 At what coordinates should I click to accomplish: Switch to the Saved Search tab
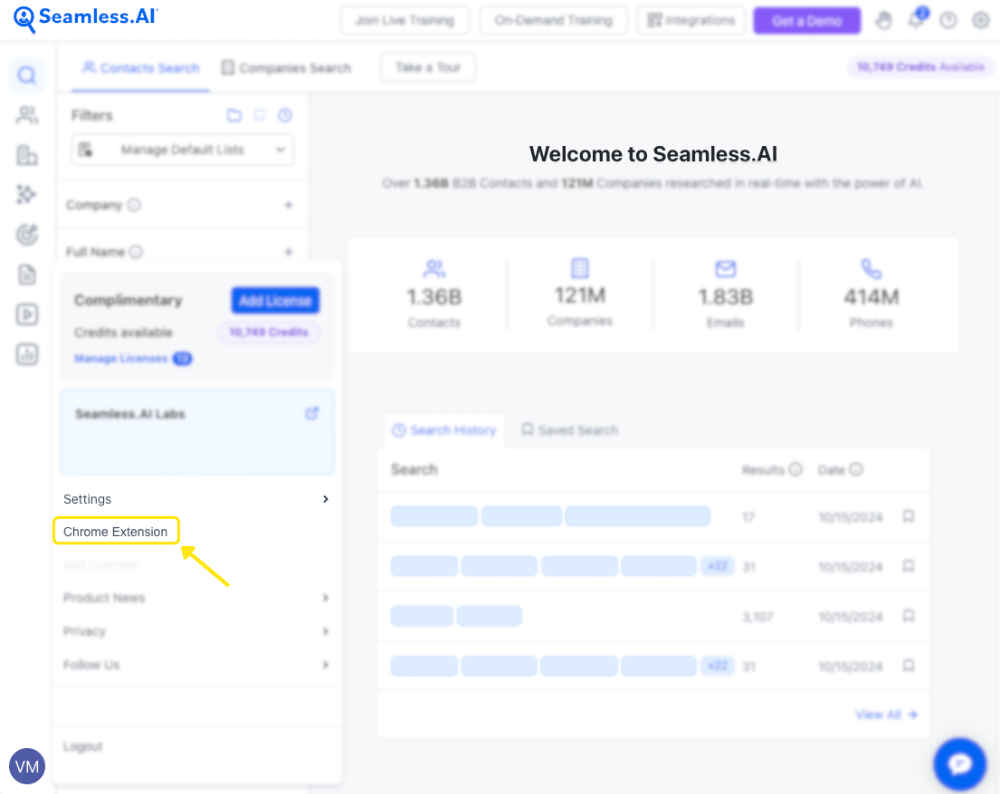[x=568, y=430]
